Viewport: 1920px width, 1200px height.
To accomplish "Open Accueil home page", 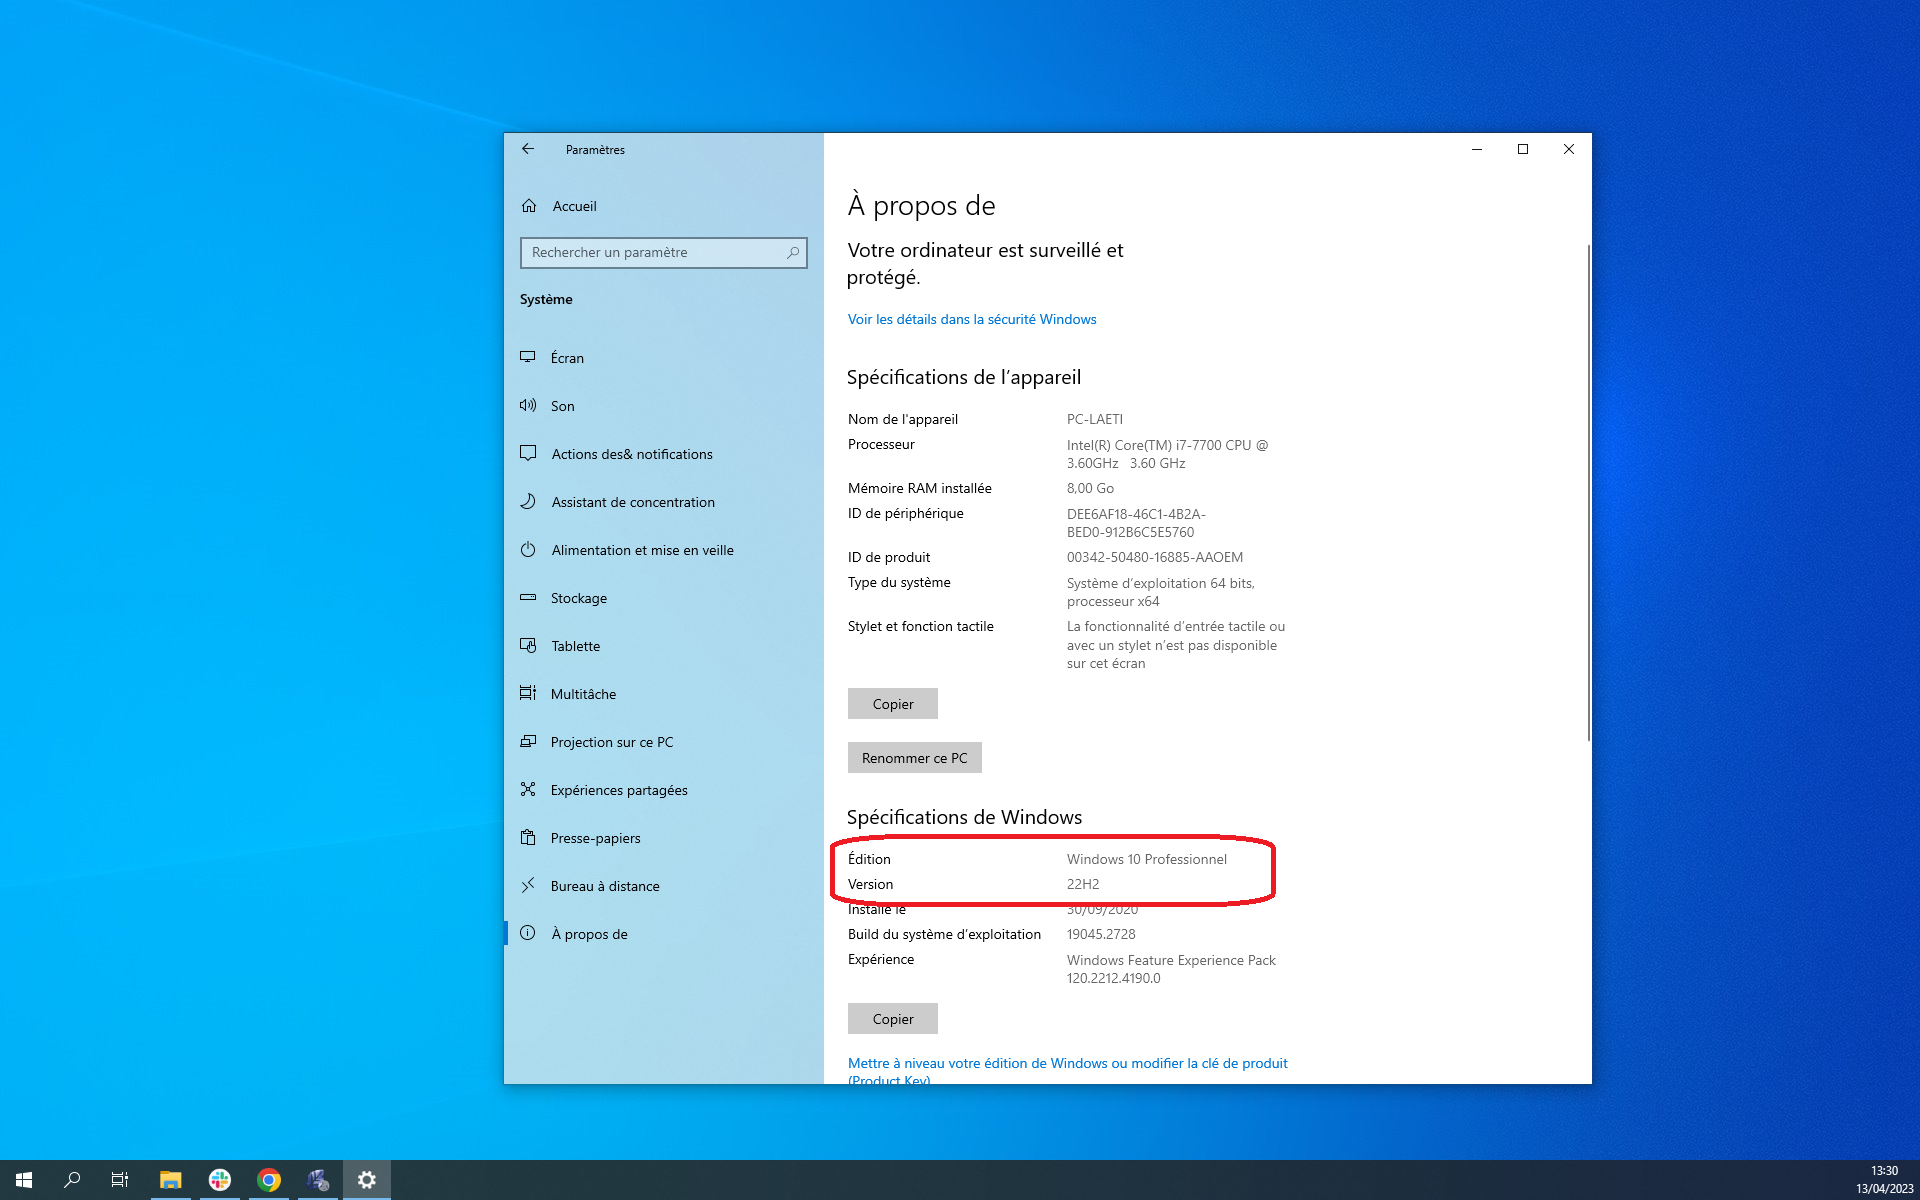I will pyautogui.click(x=574, y=206).
